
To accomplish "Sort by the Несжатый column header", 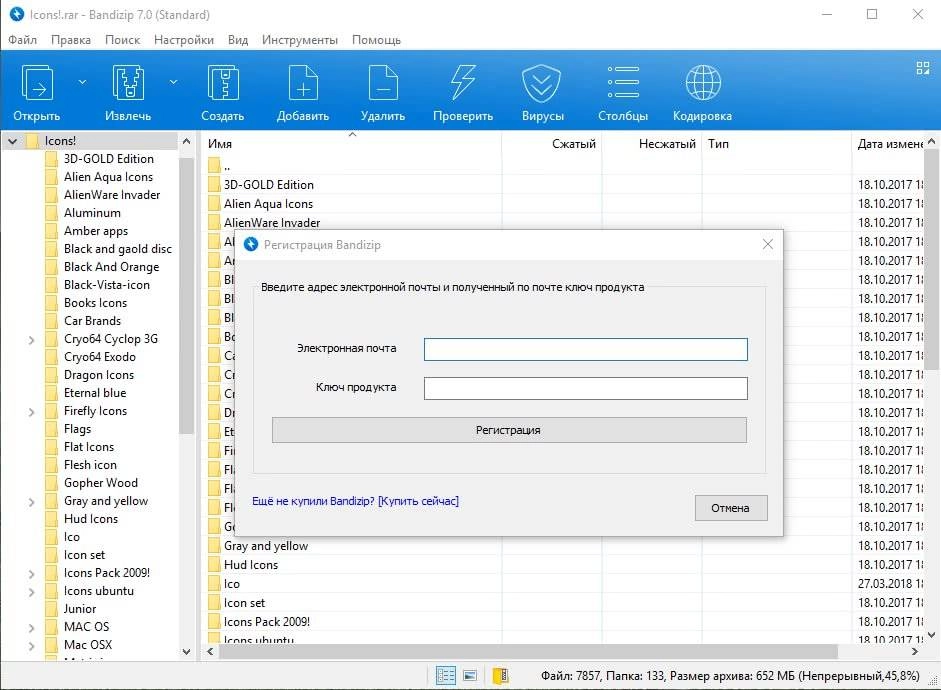I will click(x=652, y=144).
